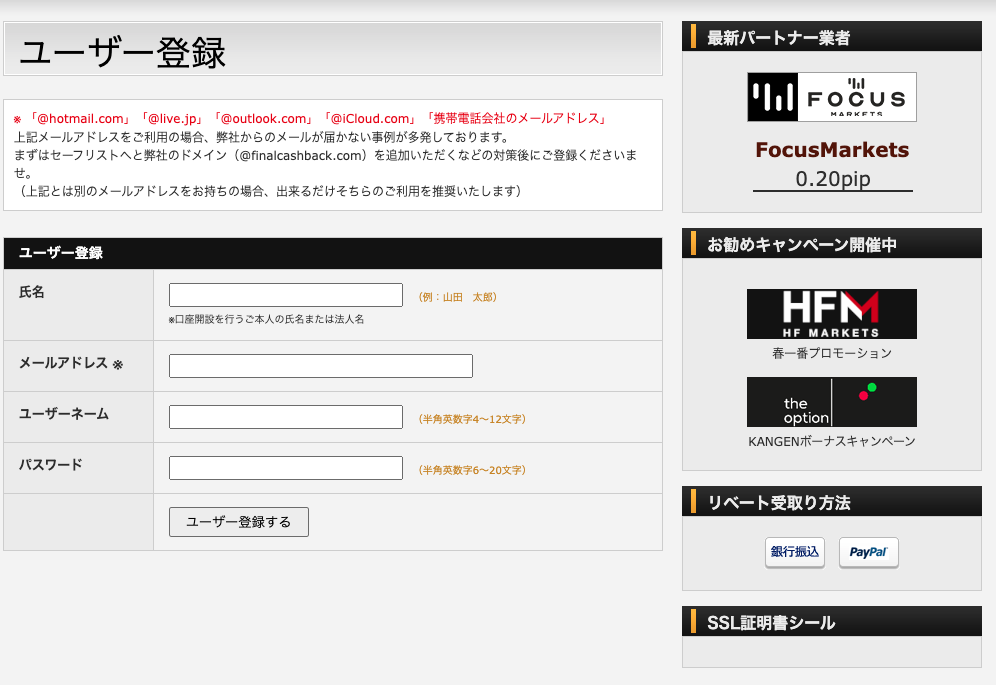Image resolution: width=996 pixels, height=685 pixels.
Task: Click into the メールアドレス text box
Action: click(321, 366)
